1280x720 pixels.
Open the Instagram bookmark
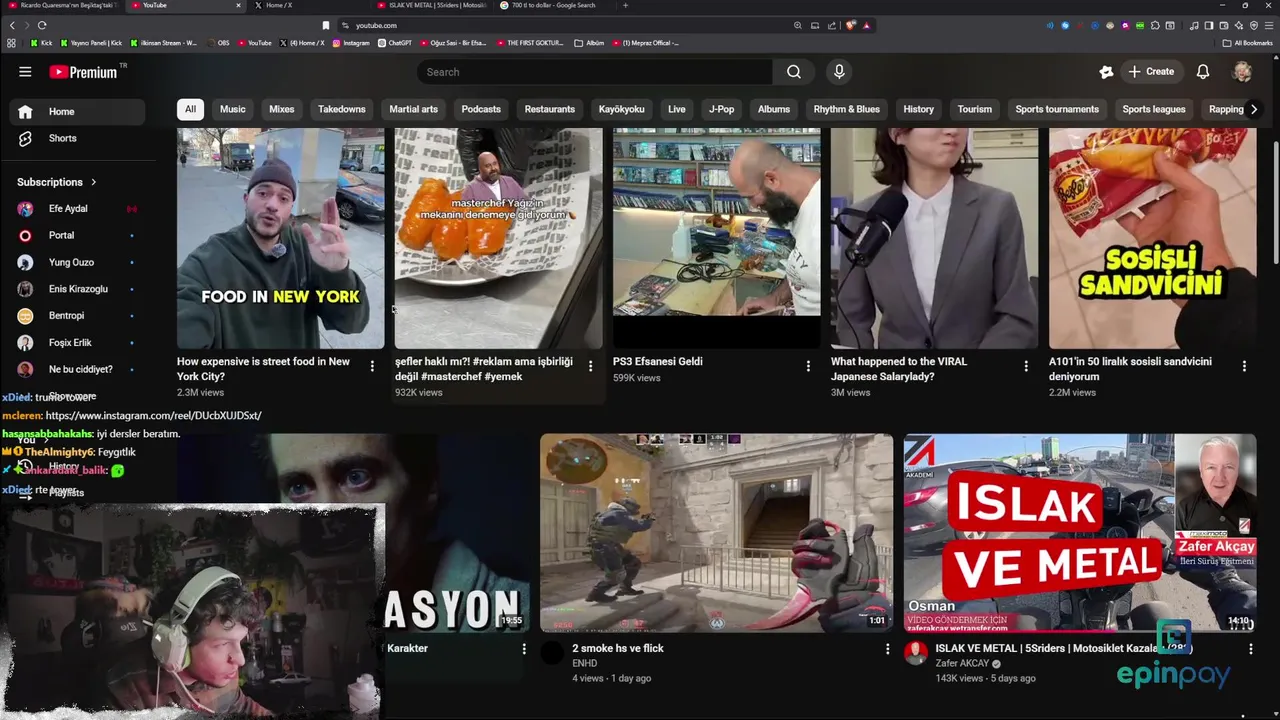coord(351,43)
